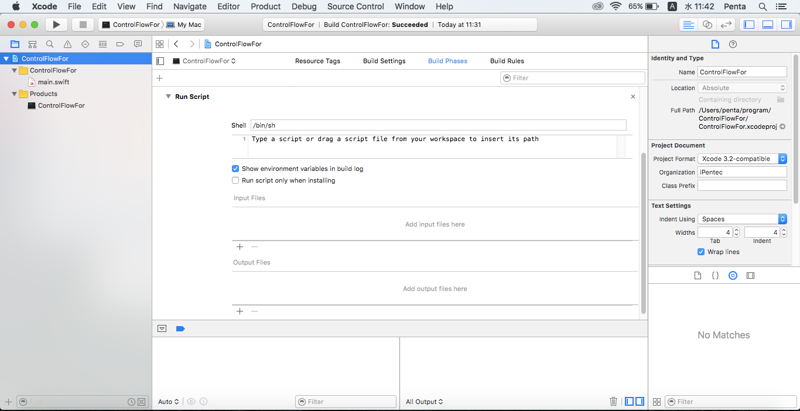
Task: Open the Editor menu
Action: [x=228, y=7]
